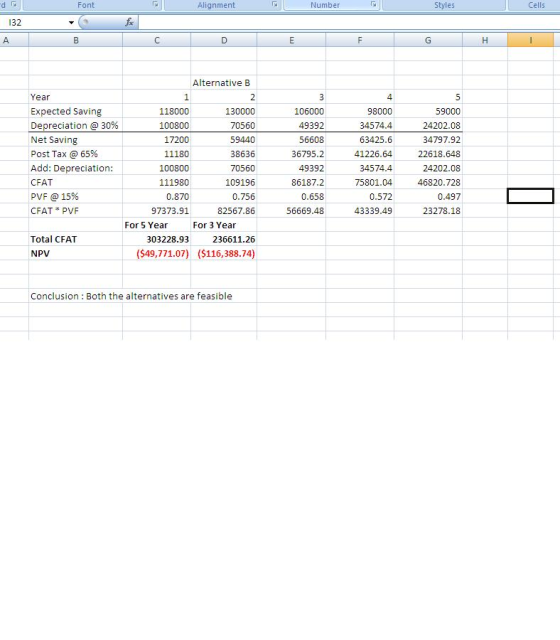Select the red NPV value ($116,388.74)
The image size is (560, 640).
[x=224, y=253]
